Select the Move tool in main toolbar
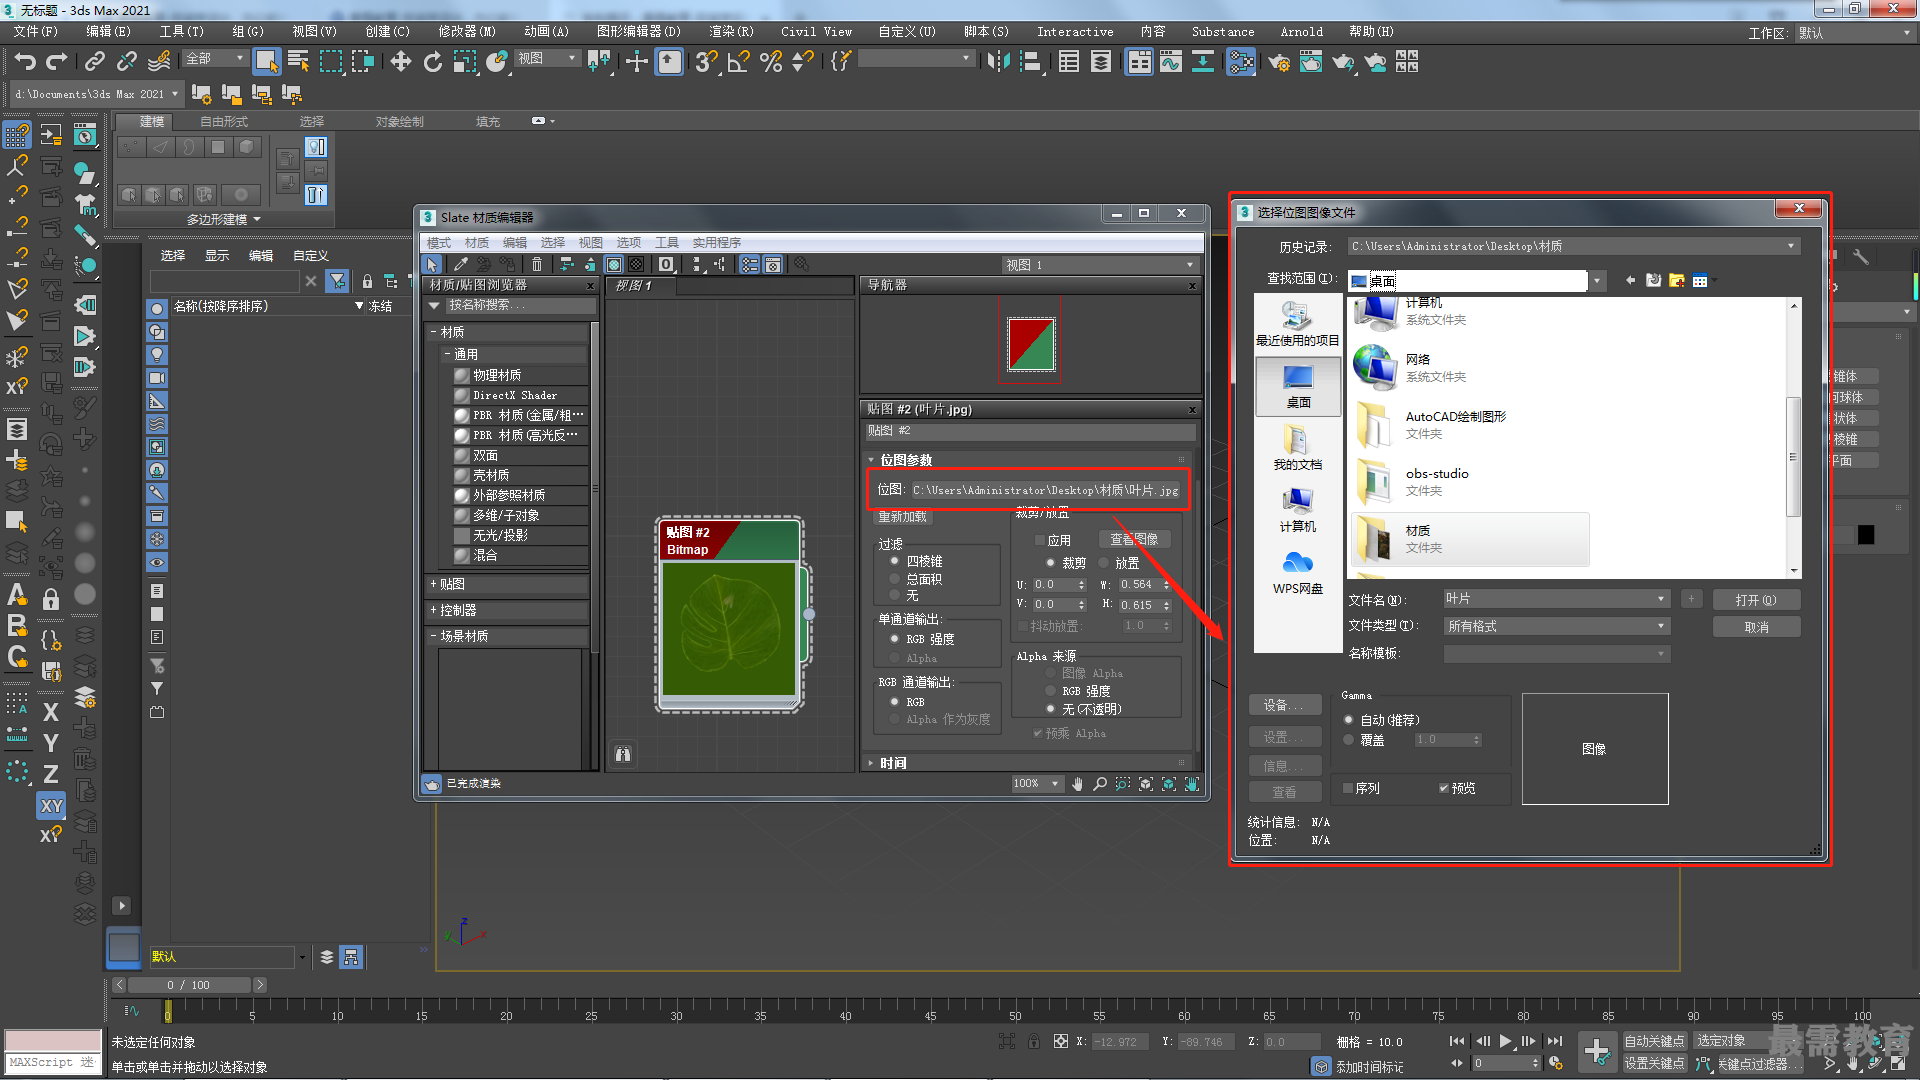Screen dimensions: 1920x1080 pyautogui.click(x=401, y=62)
